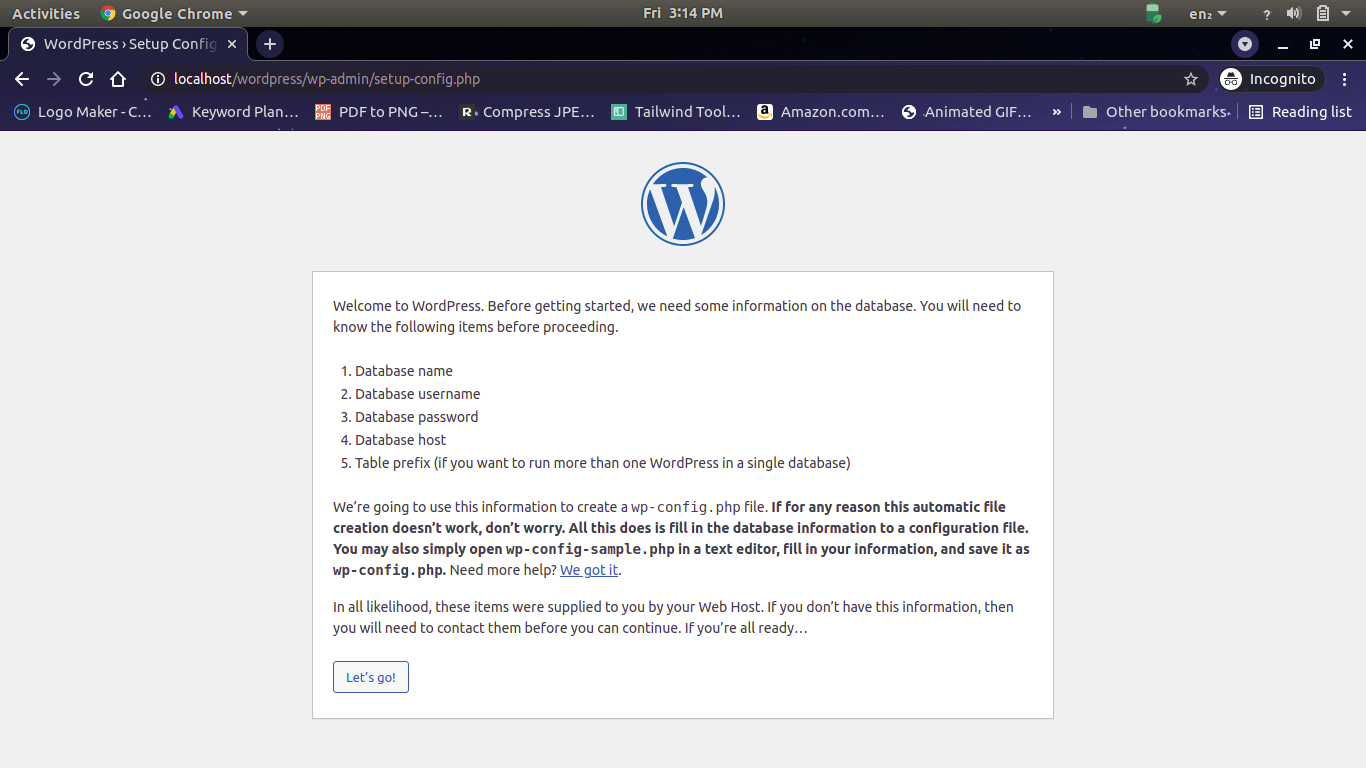
Task: Open the Animated GIF bookmark
Action: [966, 112]
